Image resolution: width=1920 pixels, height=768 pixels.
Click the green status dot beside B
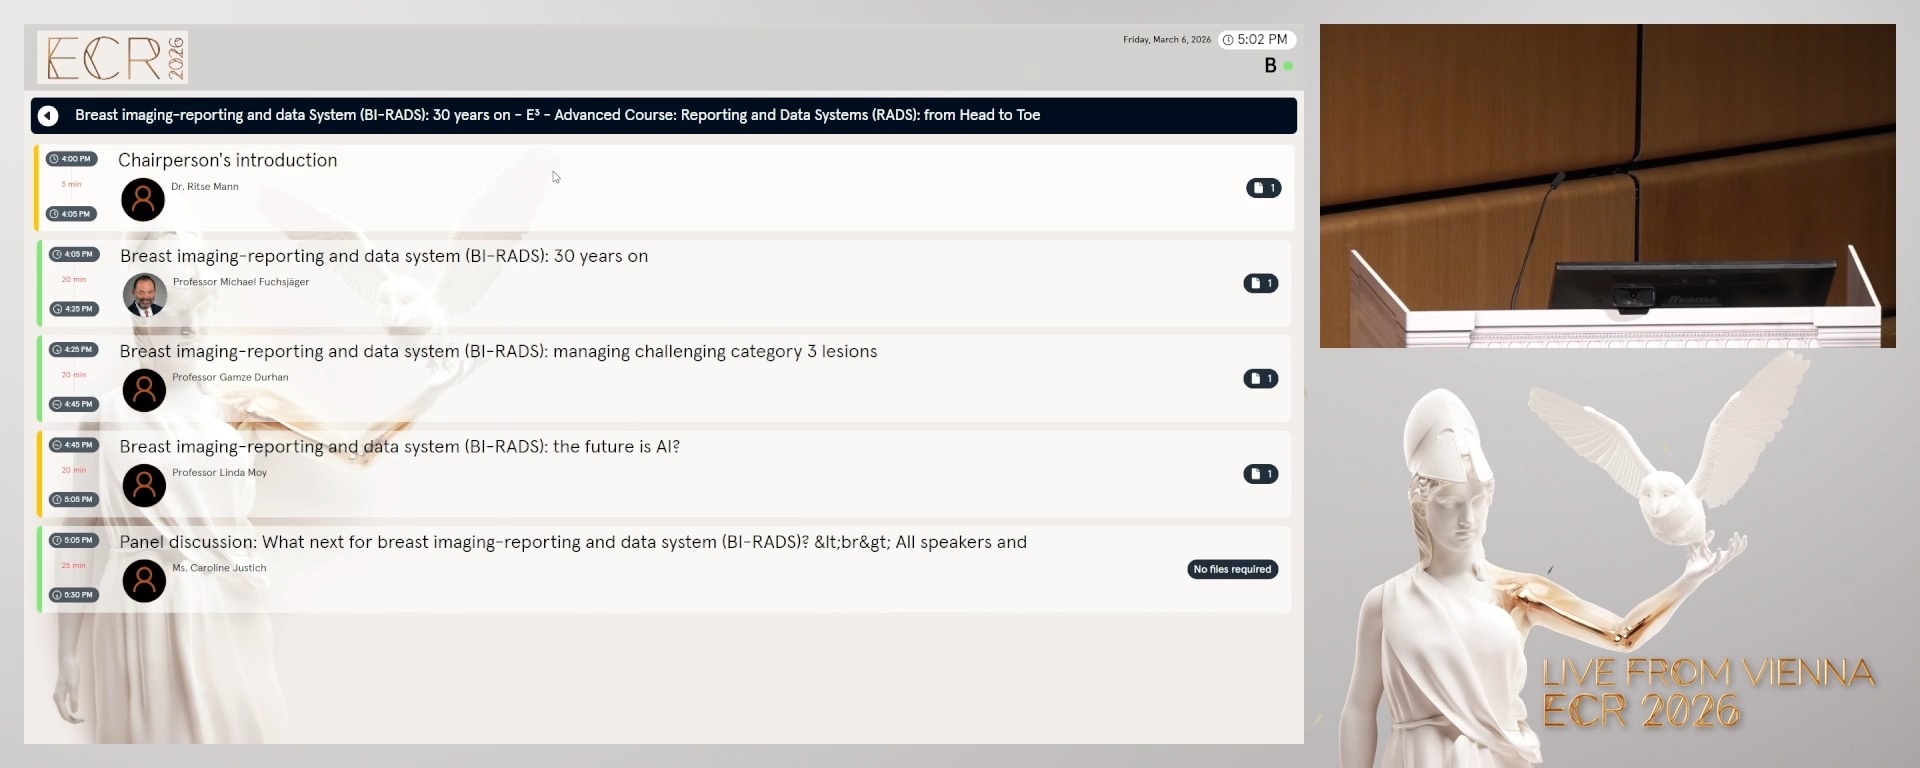tap(1288, 66)
